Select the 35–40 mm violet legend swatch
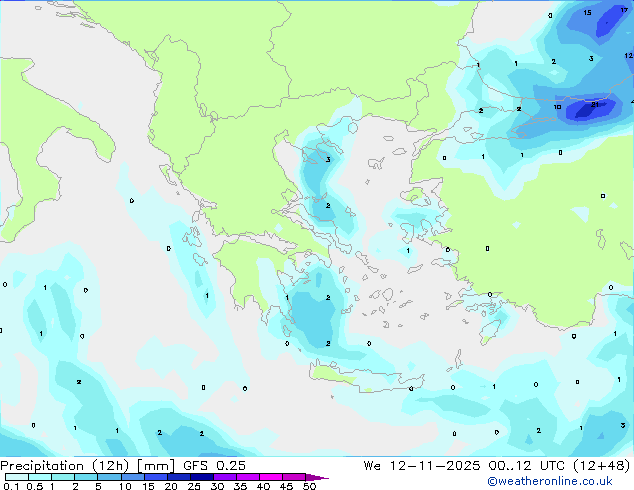 tap(247, 477)
